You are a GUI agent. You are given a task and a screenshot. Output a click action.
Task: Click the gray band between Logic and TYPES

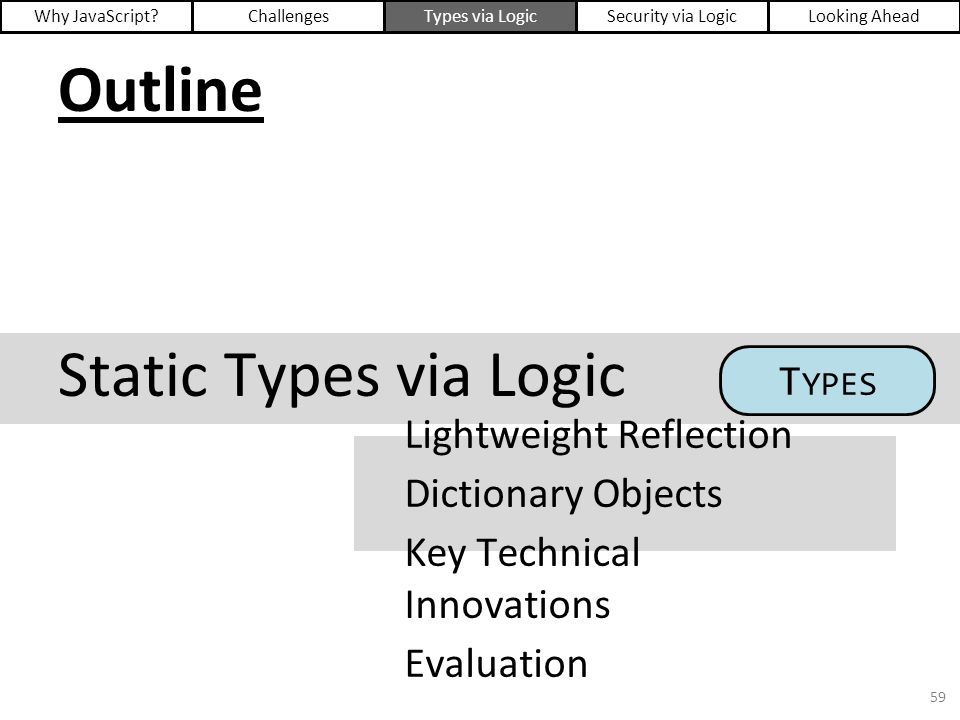tap(673, 378)
